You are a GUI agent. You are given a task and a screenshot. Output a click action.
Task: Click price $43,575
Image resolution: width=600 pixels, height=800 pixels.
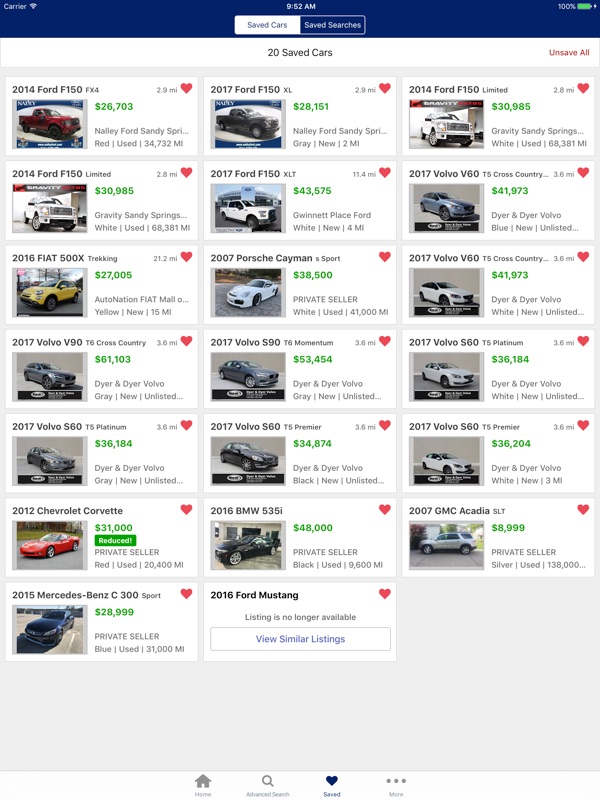(312, 191)
